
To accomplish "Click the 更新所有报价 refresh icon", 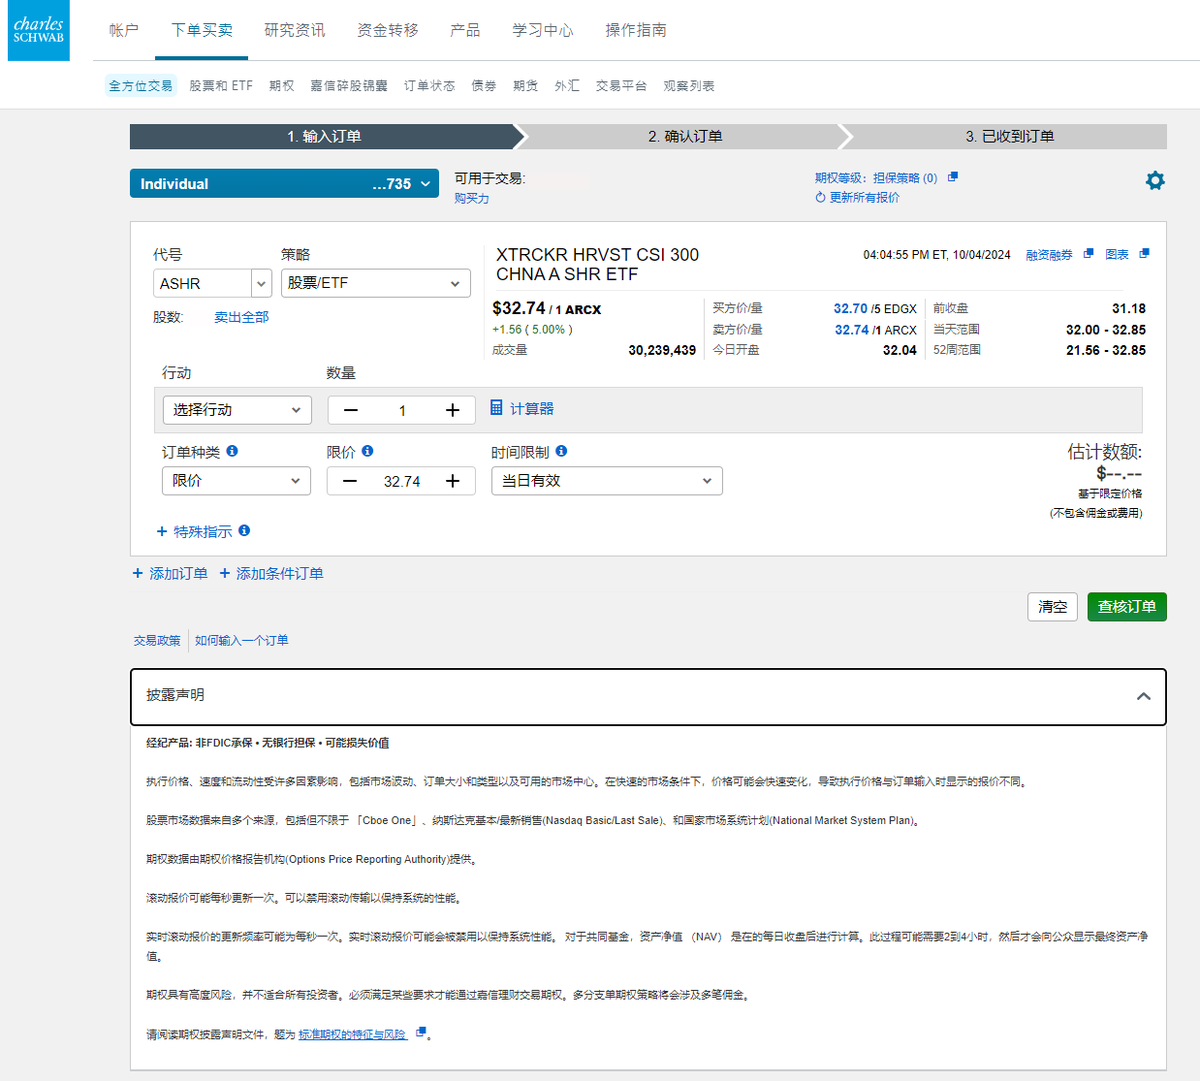I will pyautogui.click(x=820, y=198).
